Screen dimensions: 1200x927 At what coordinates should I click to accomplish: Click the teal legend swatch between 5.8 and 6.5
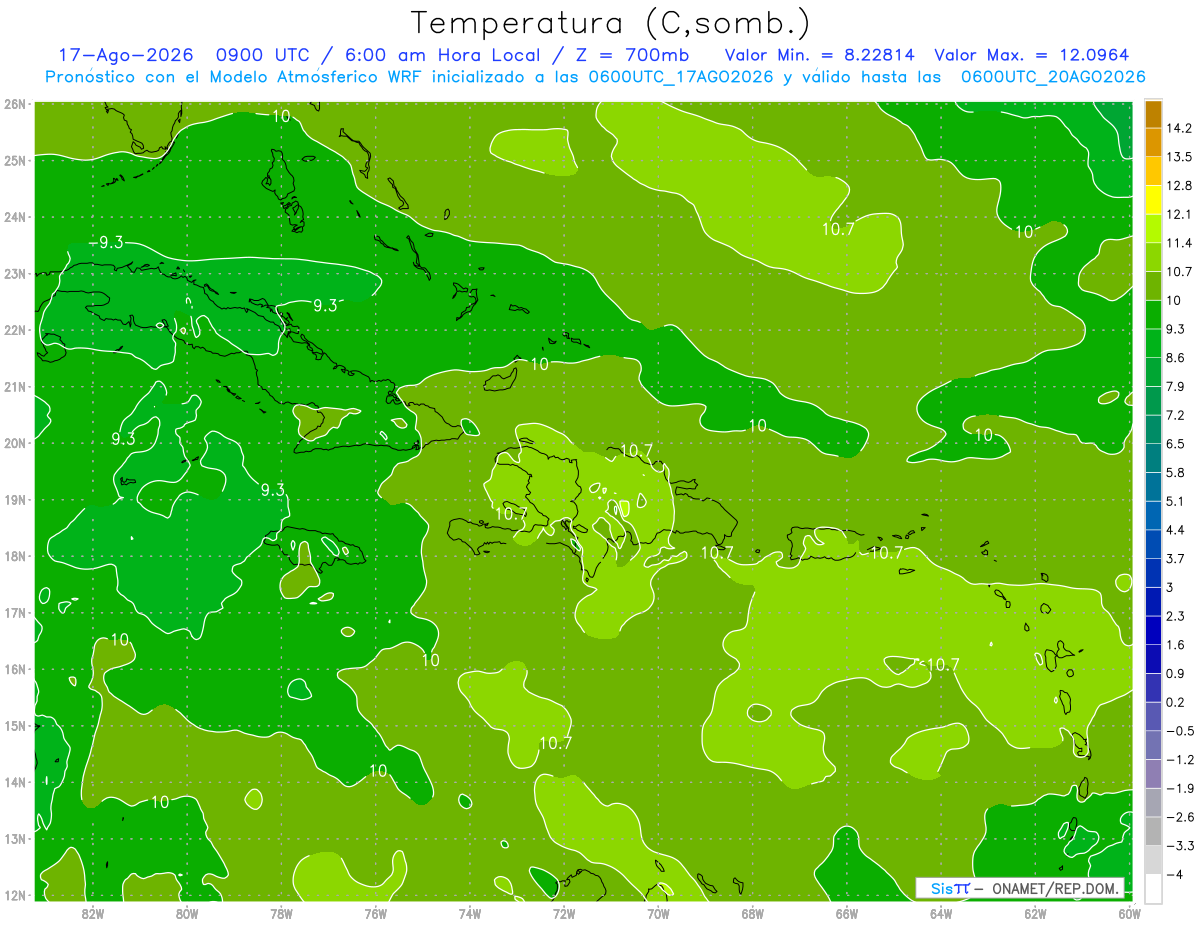pyautogui.click(x=1153, y=457)
